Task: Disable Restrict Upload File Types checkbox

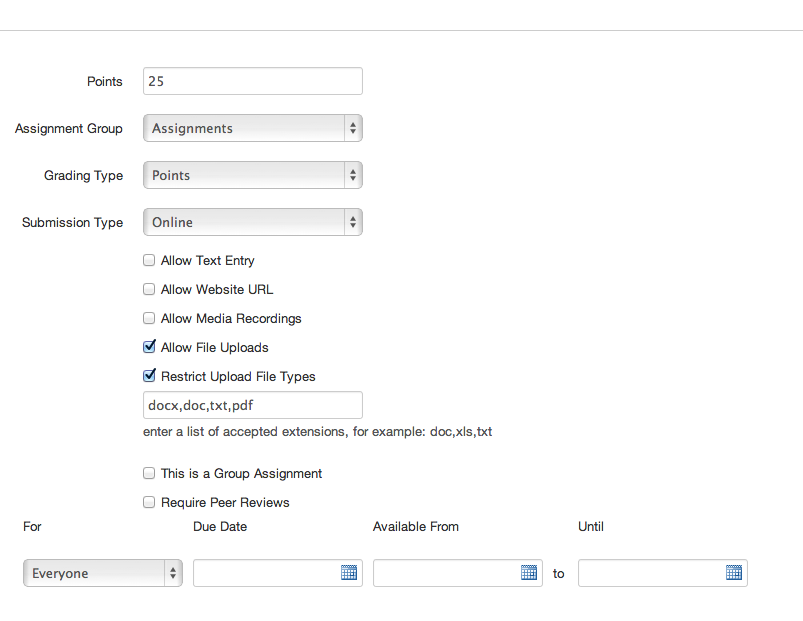Action: click(x=149, y=376)
